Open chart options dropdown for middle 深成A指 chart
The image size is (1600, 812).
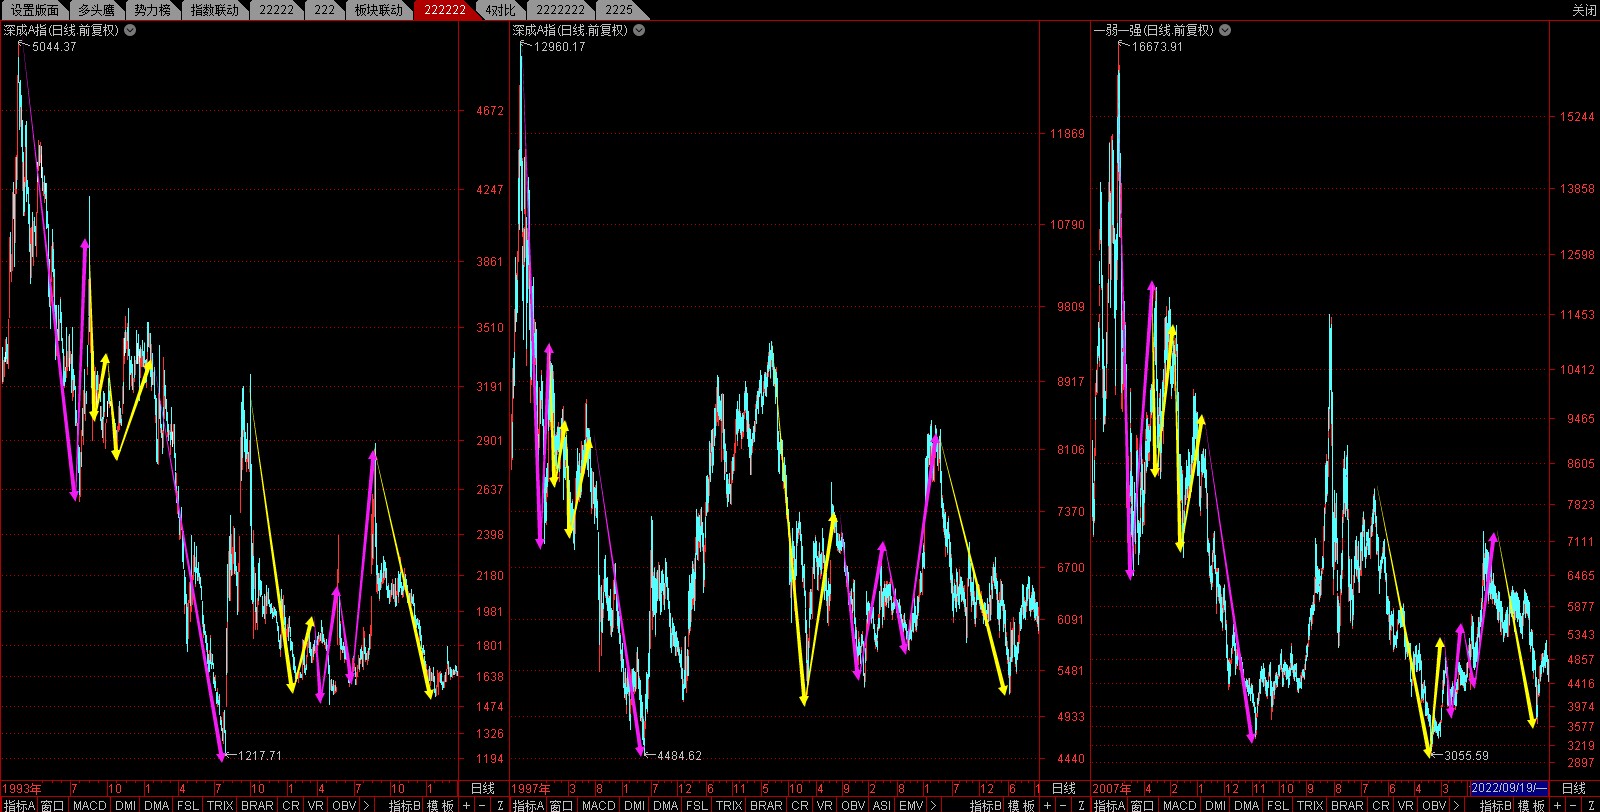point(639,30)
